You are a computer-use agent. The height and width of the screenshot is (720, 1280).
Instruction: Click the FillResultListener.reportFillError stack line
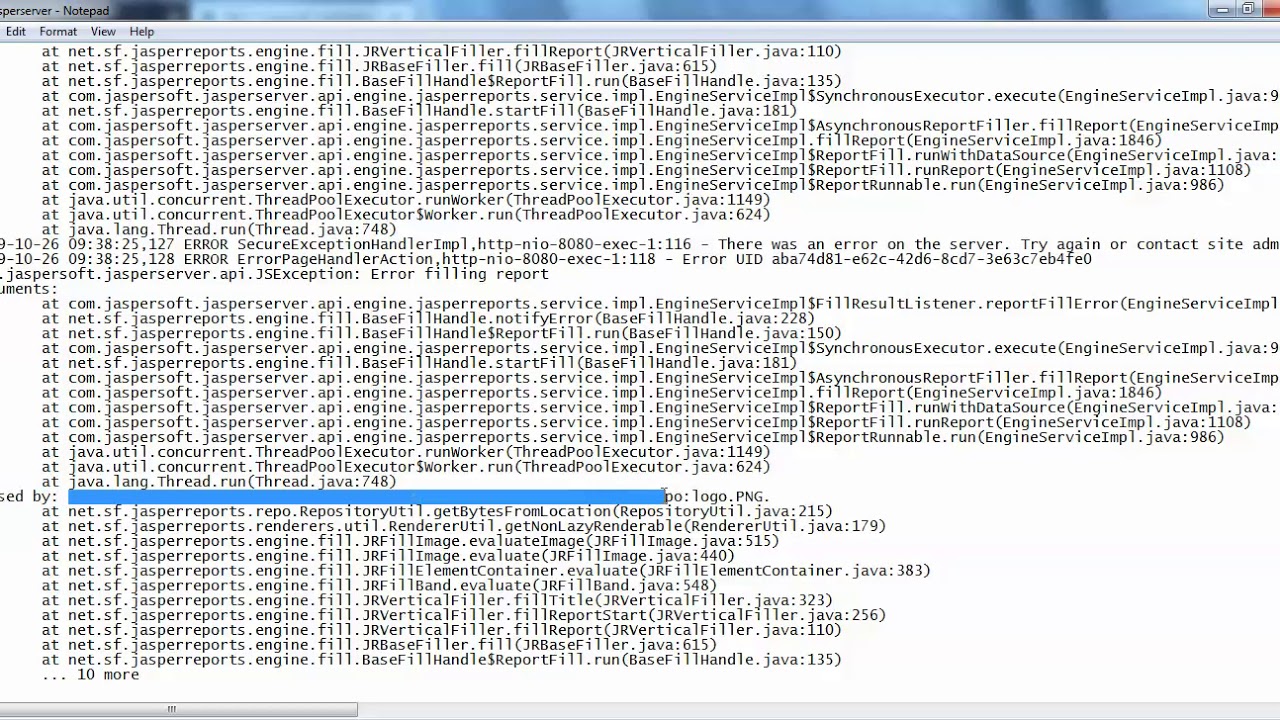660,304
